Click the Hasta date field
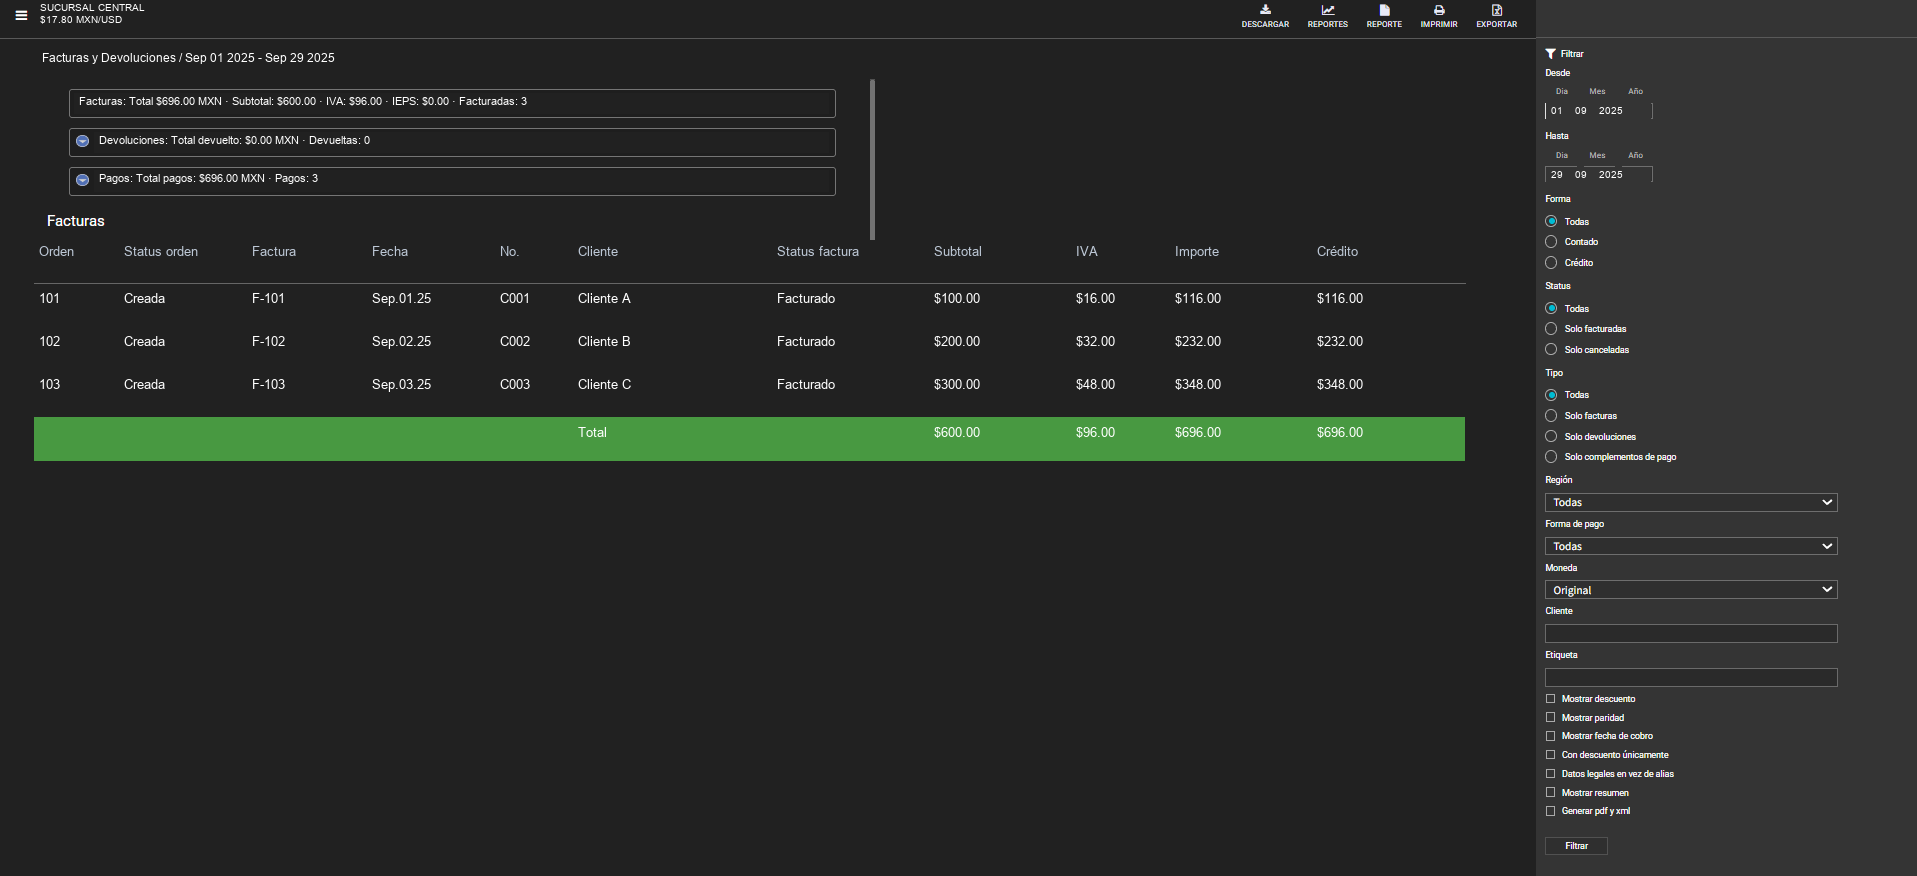This screenshot has width=1917, height=876. point(1598,175)
